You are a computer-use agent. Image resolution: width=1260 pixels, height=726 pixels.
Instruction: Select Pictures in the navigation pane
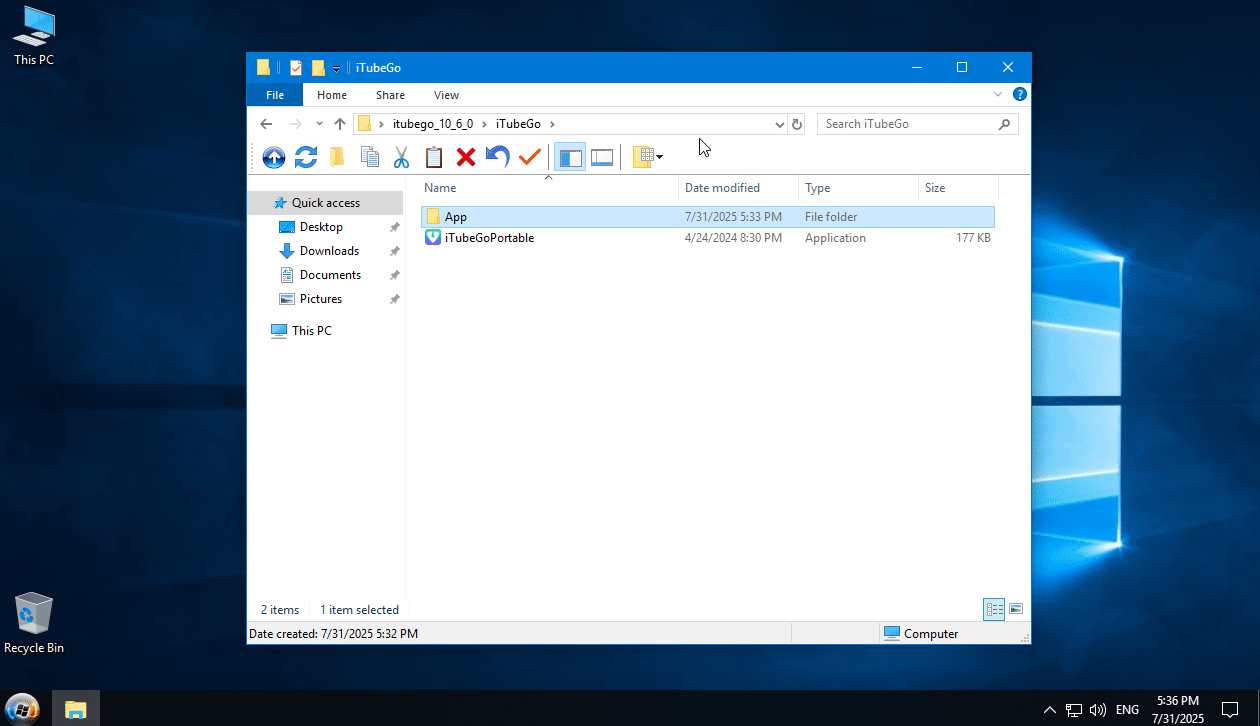click(x=326, y=299)
